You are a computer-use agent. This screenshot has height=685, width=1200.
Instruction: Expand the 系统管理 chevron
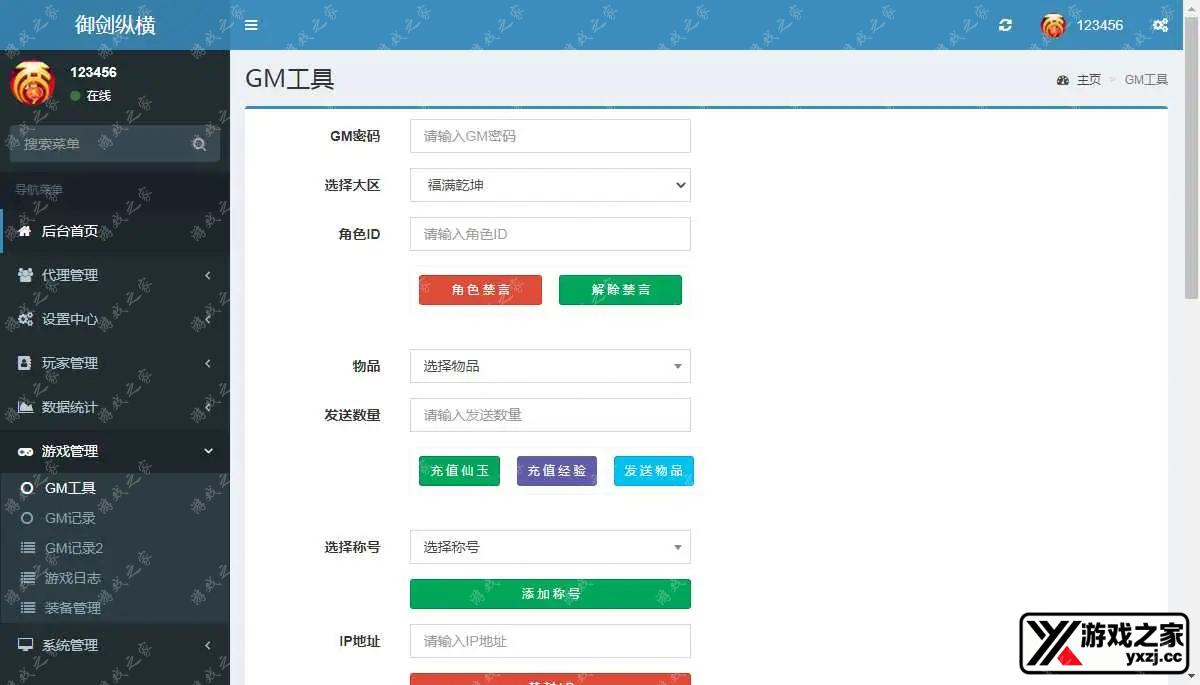coord(208,645)
